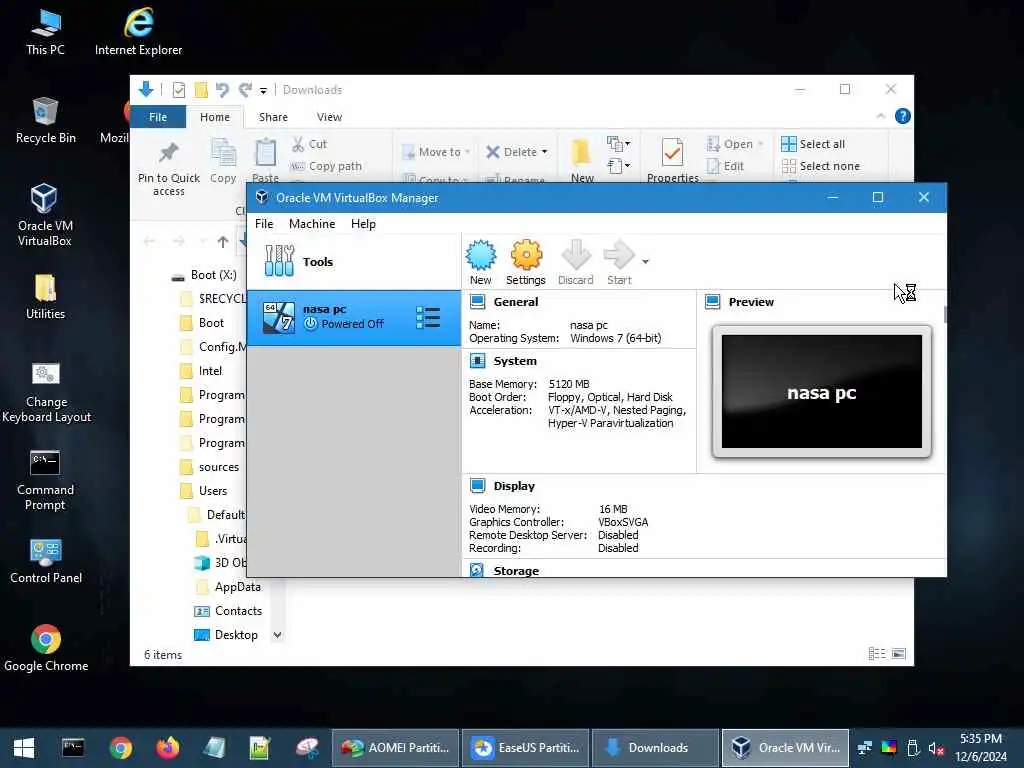Open the Utilities desktop folder
Image resolution: width=1024 pixels, height=768 pixels.
(x=45, y=296)
